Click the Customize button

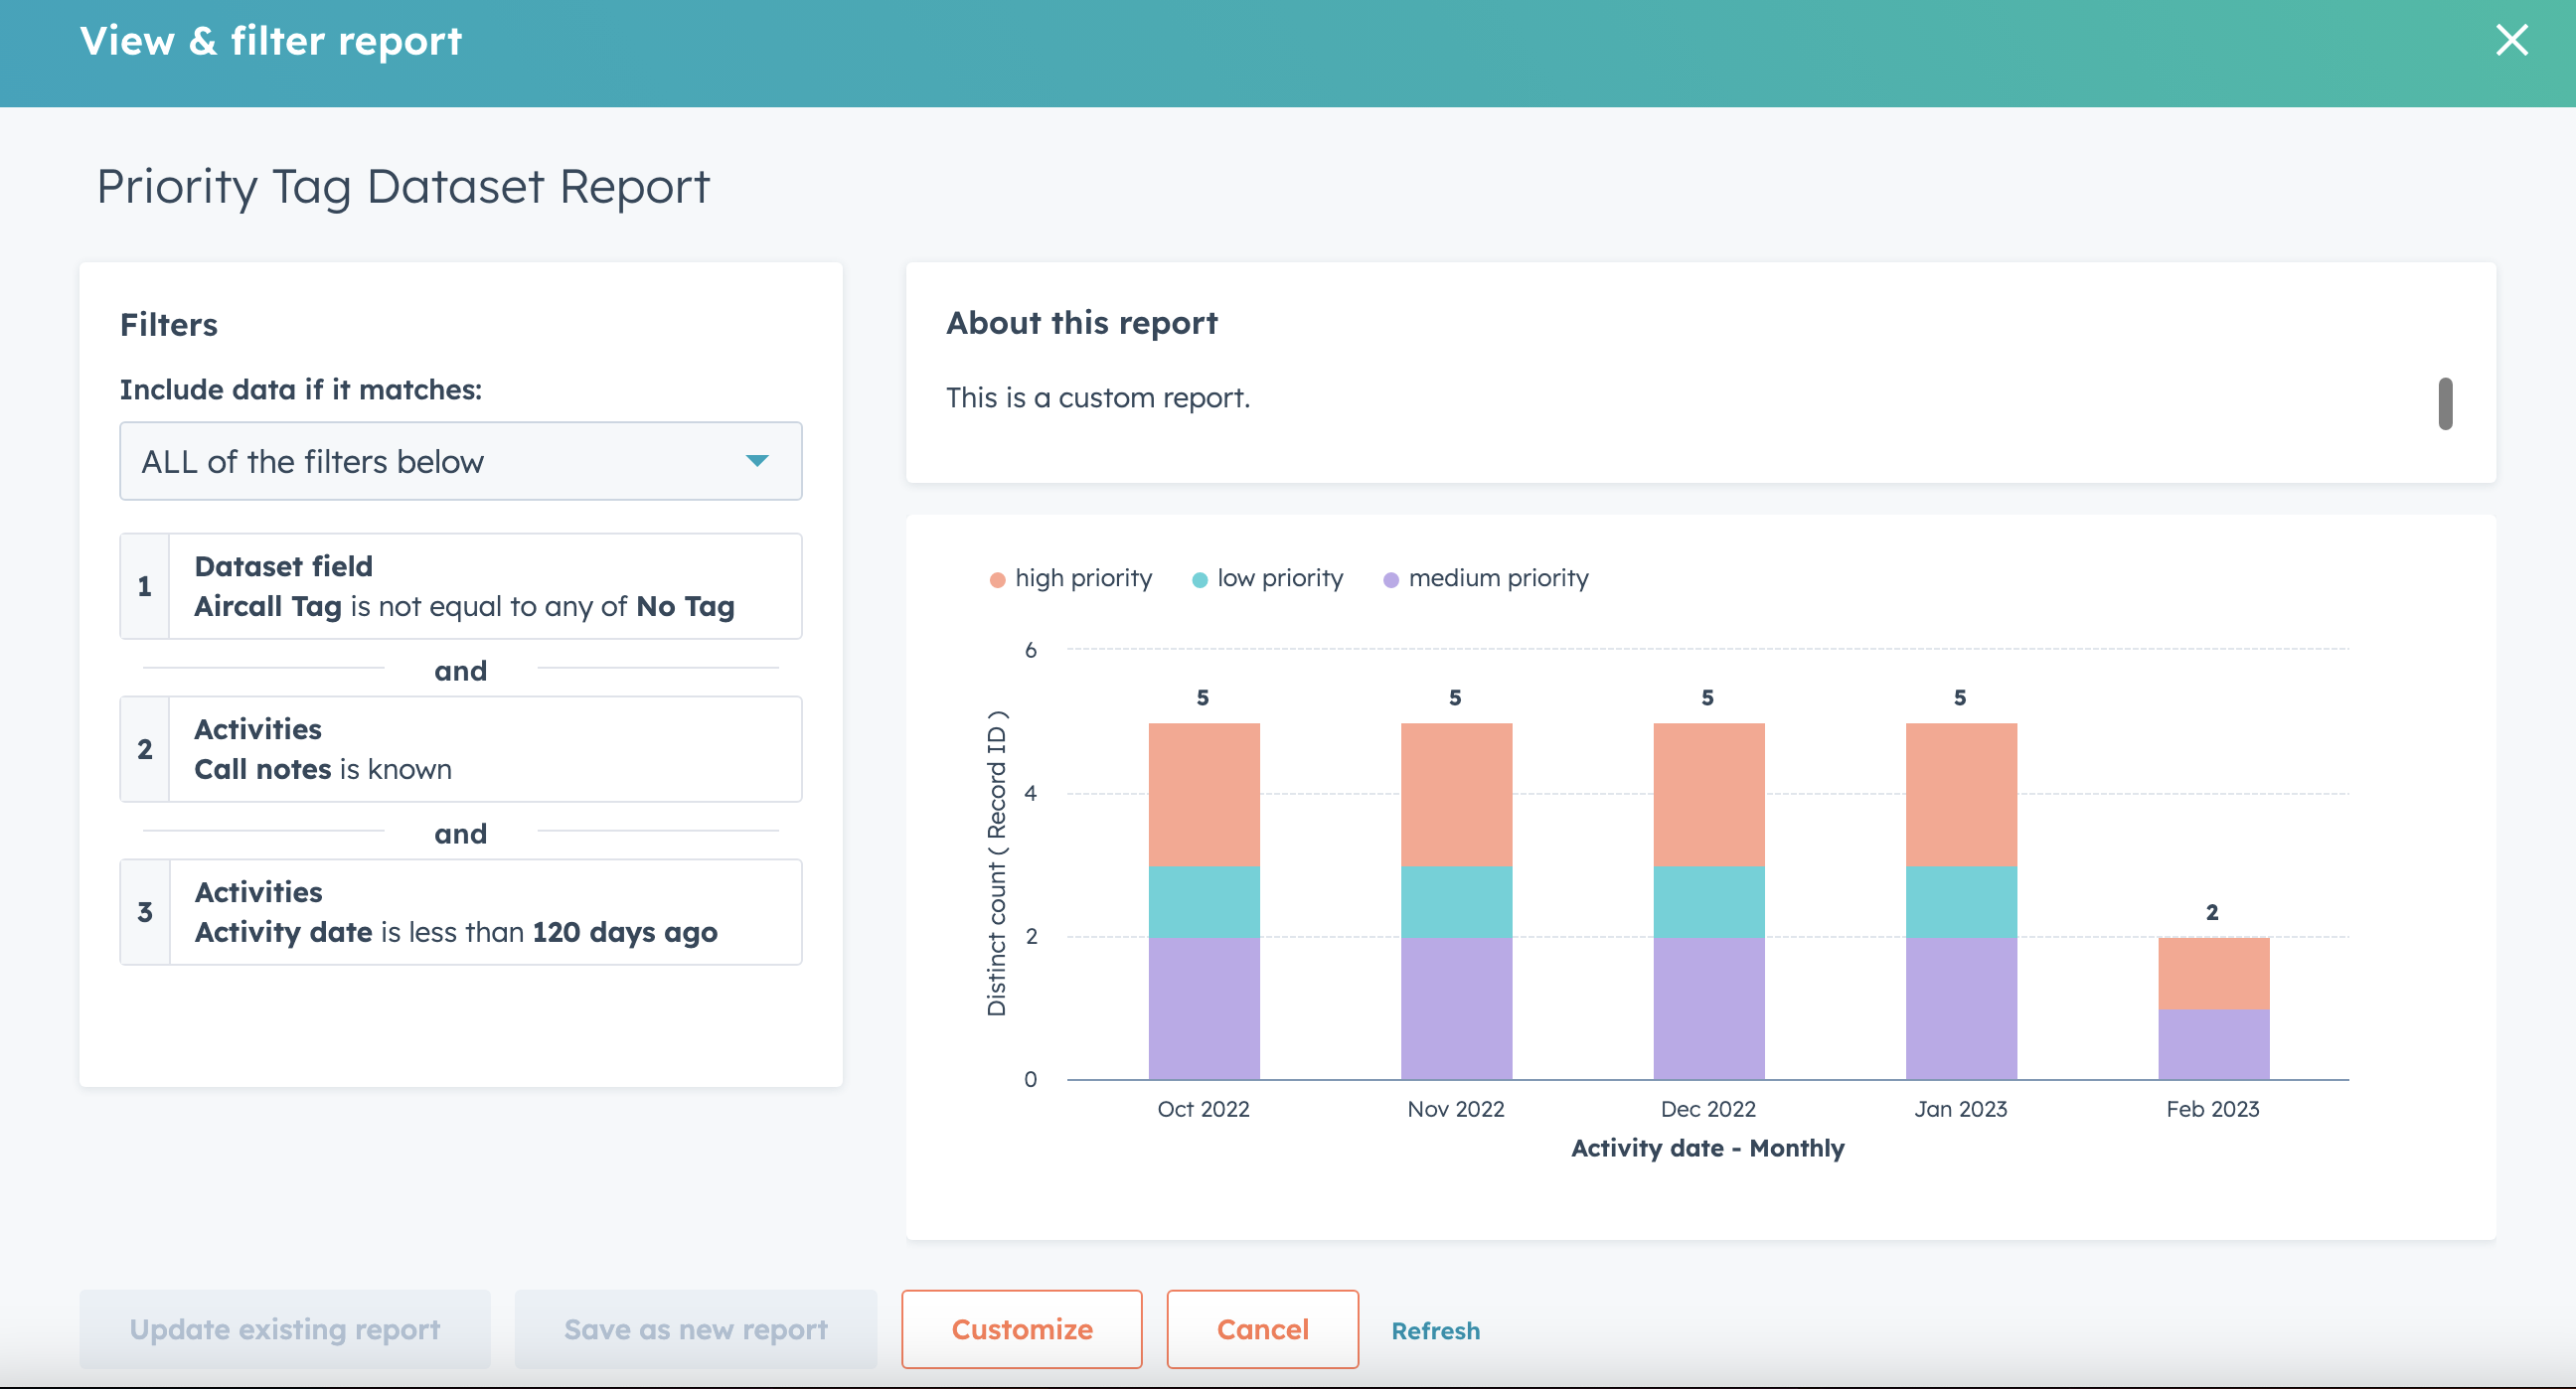[x=1021, y=1329]
